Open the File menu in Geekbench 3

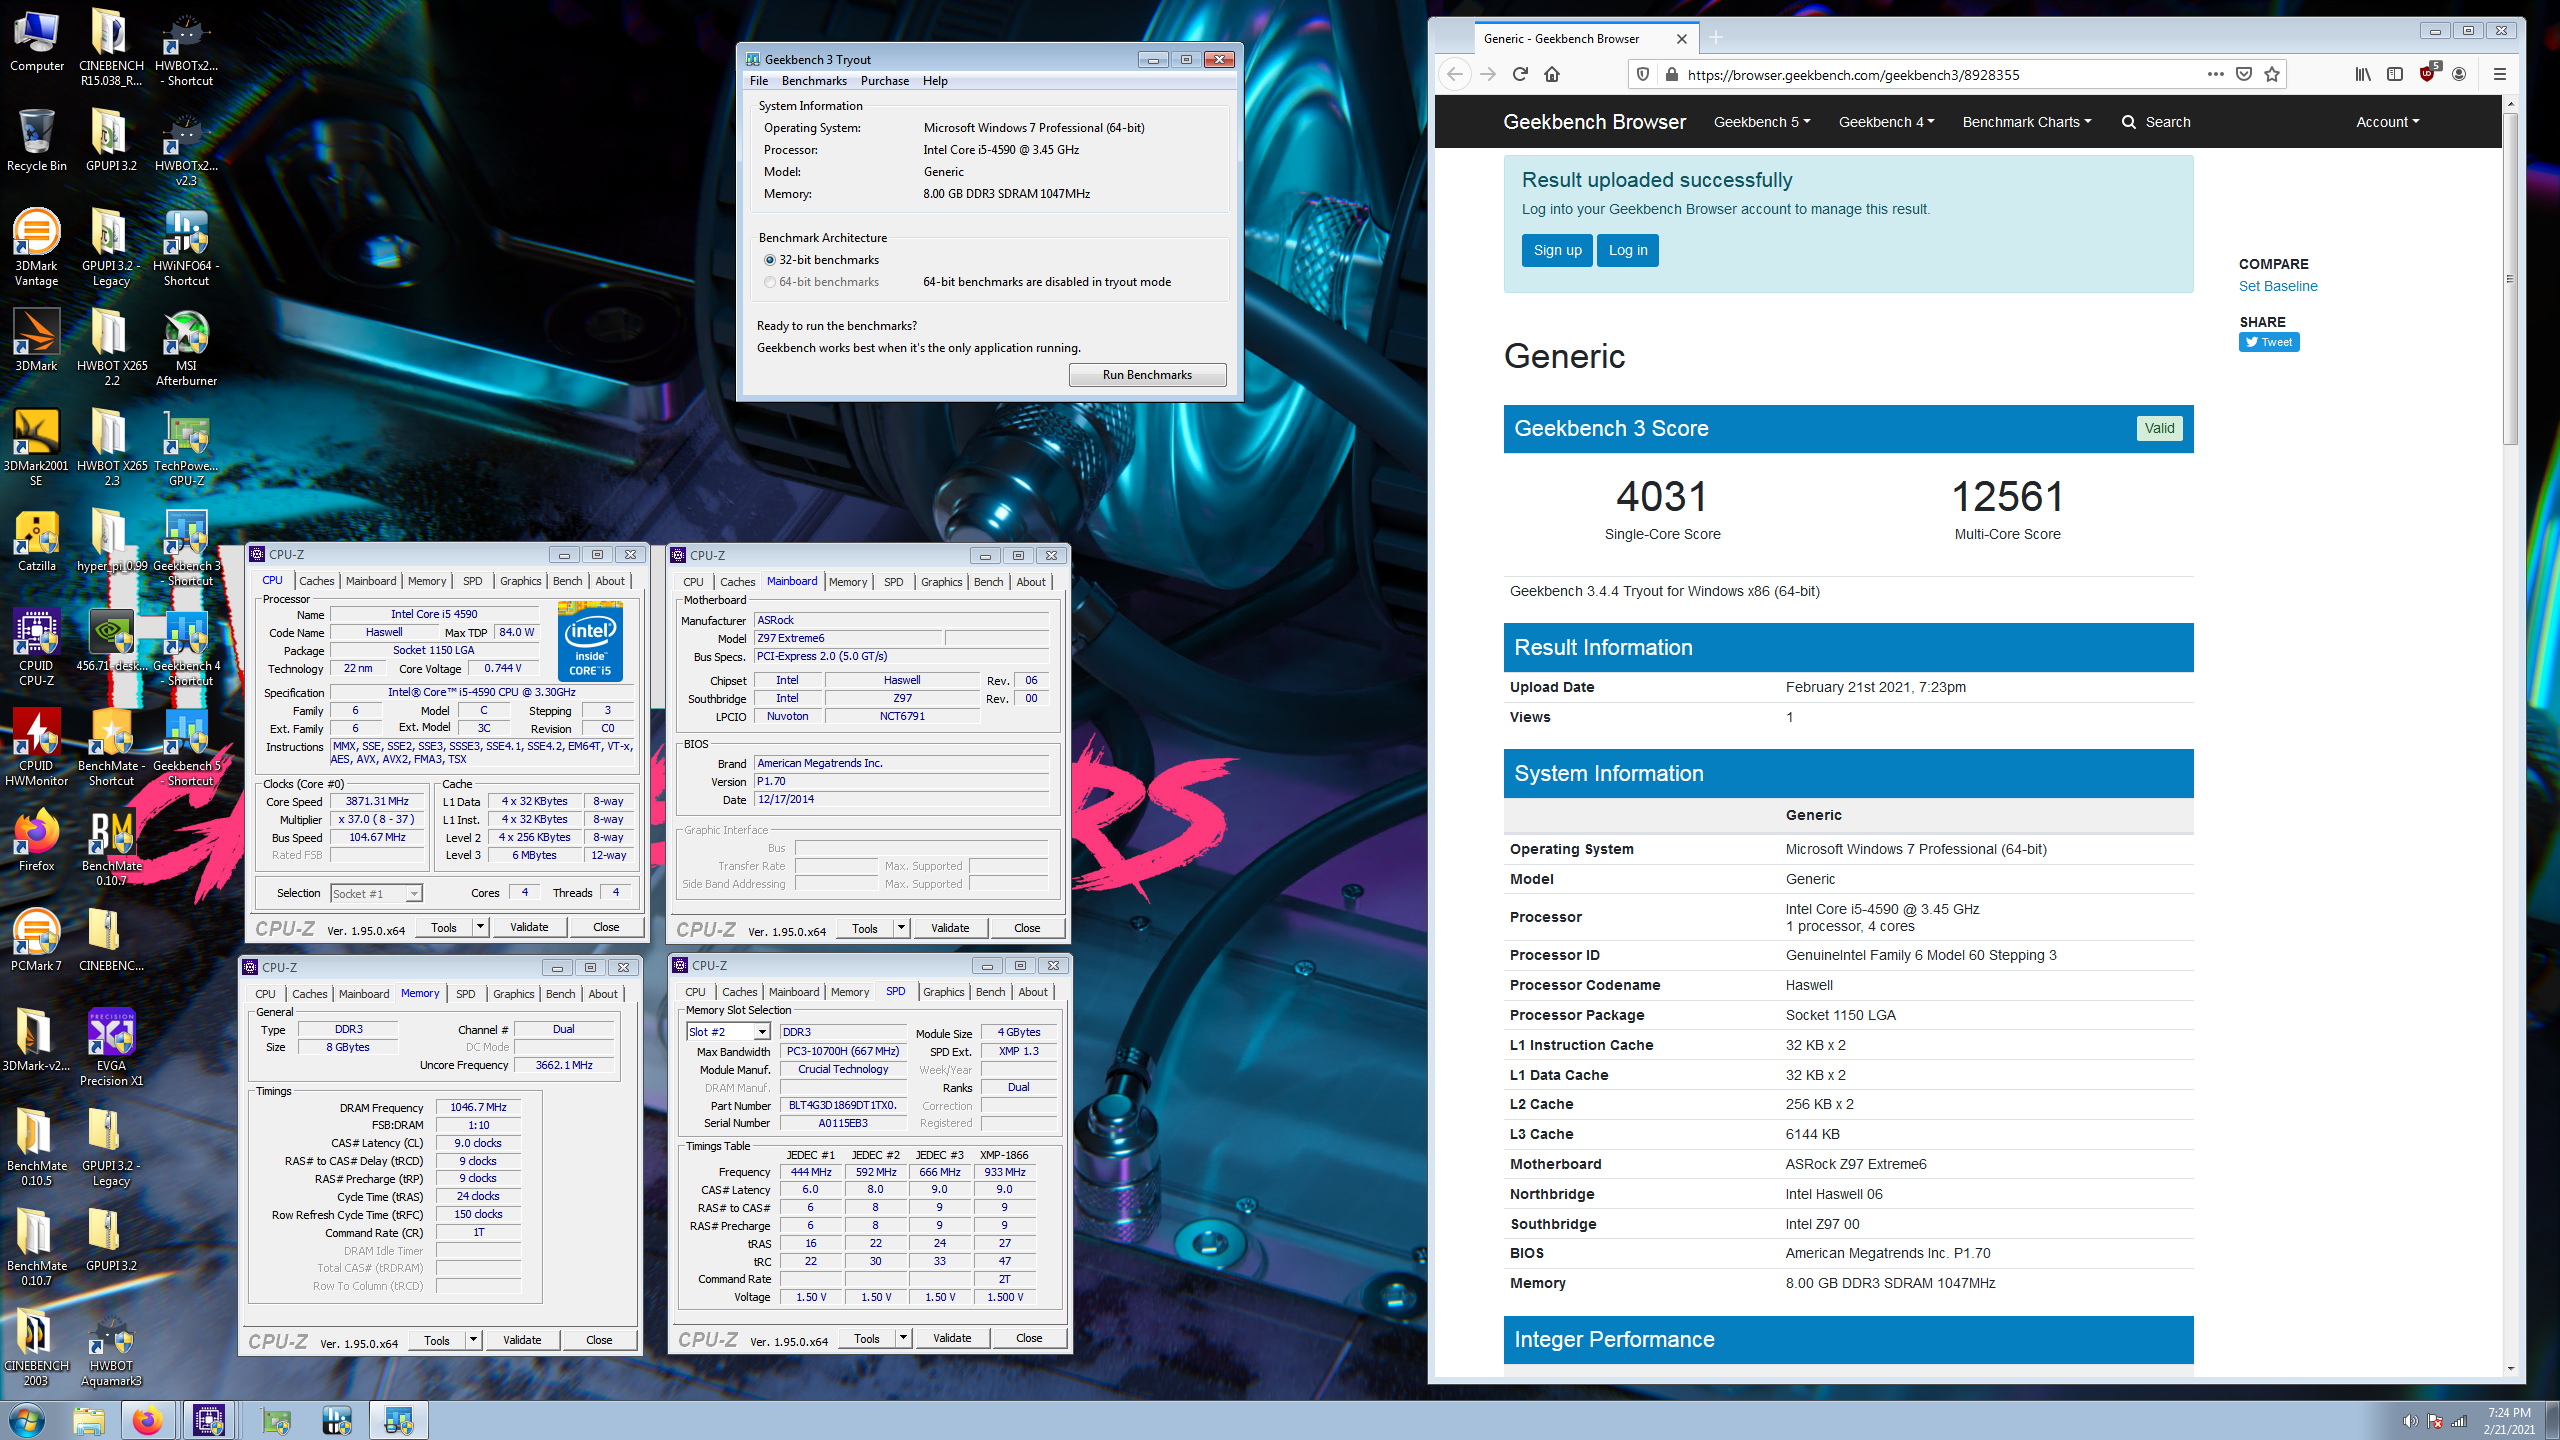(759, 81)
